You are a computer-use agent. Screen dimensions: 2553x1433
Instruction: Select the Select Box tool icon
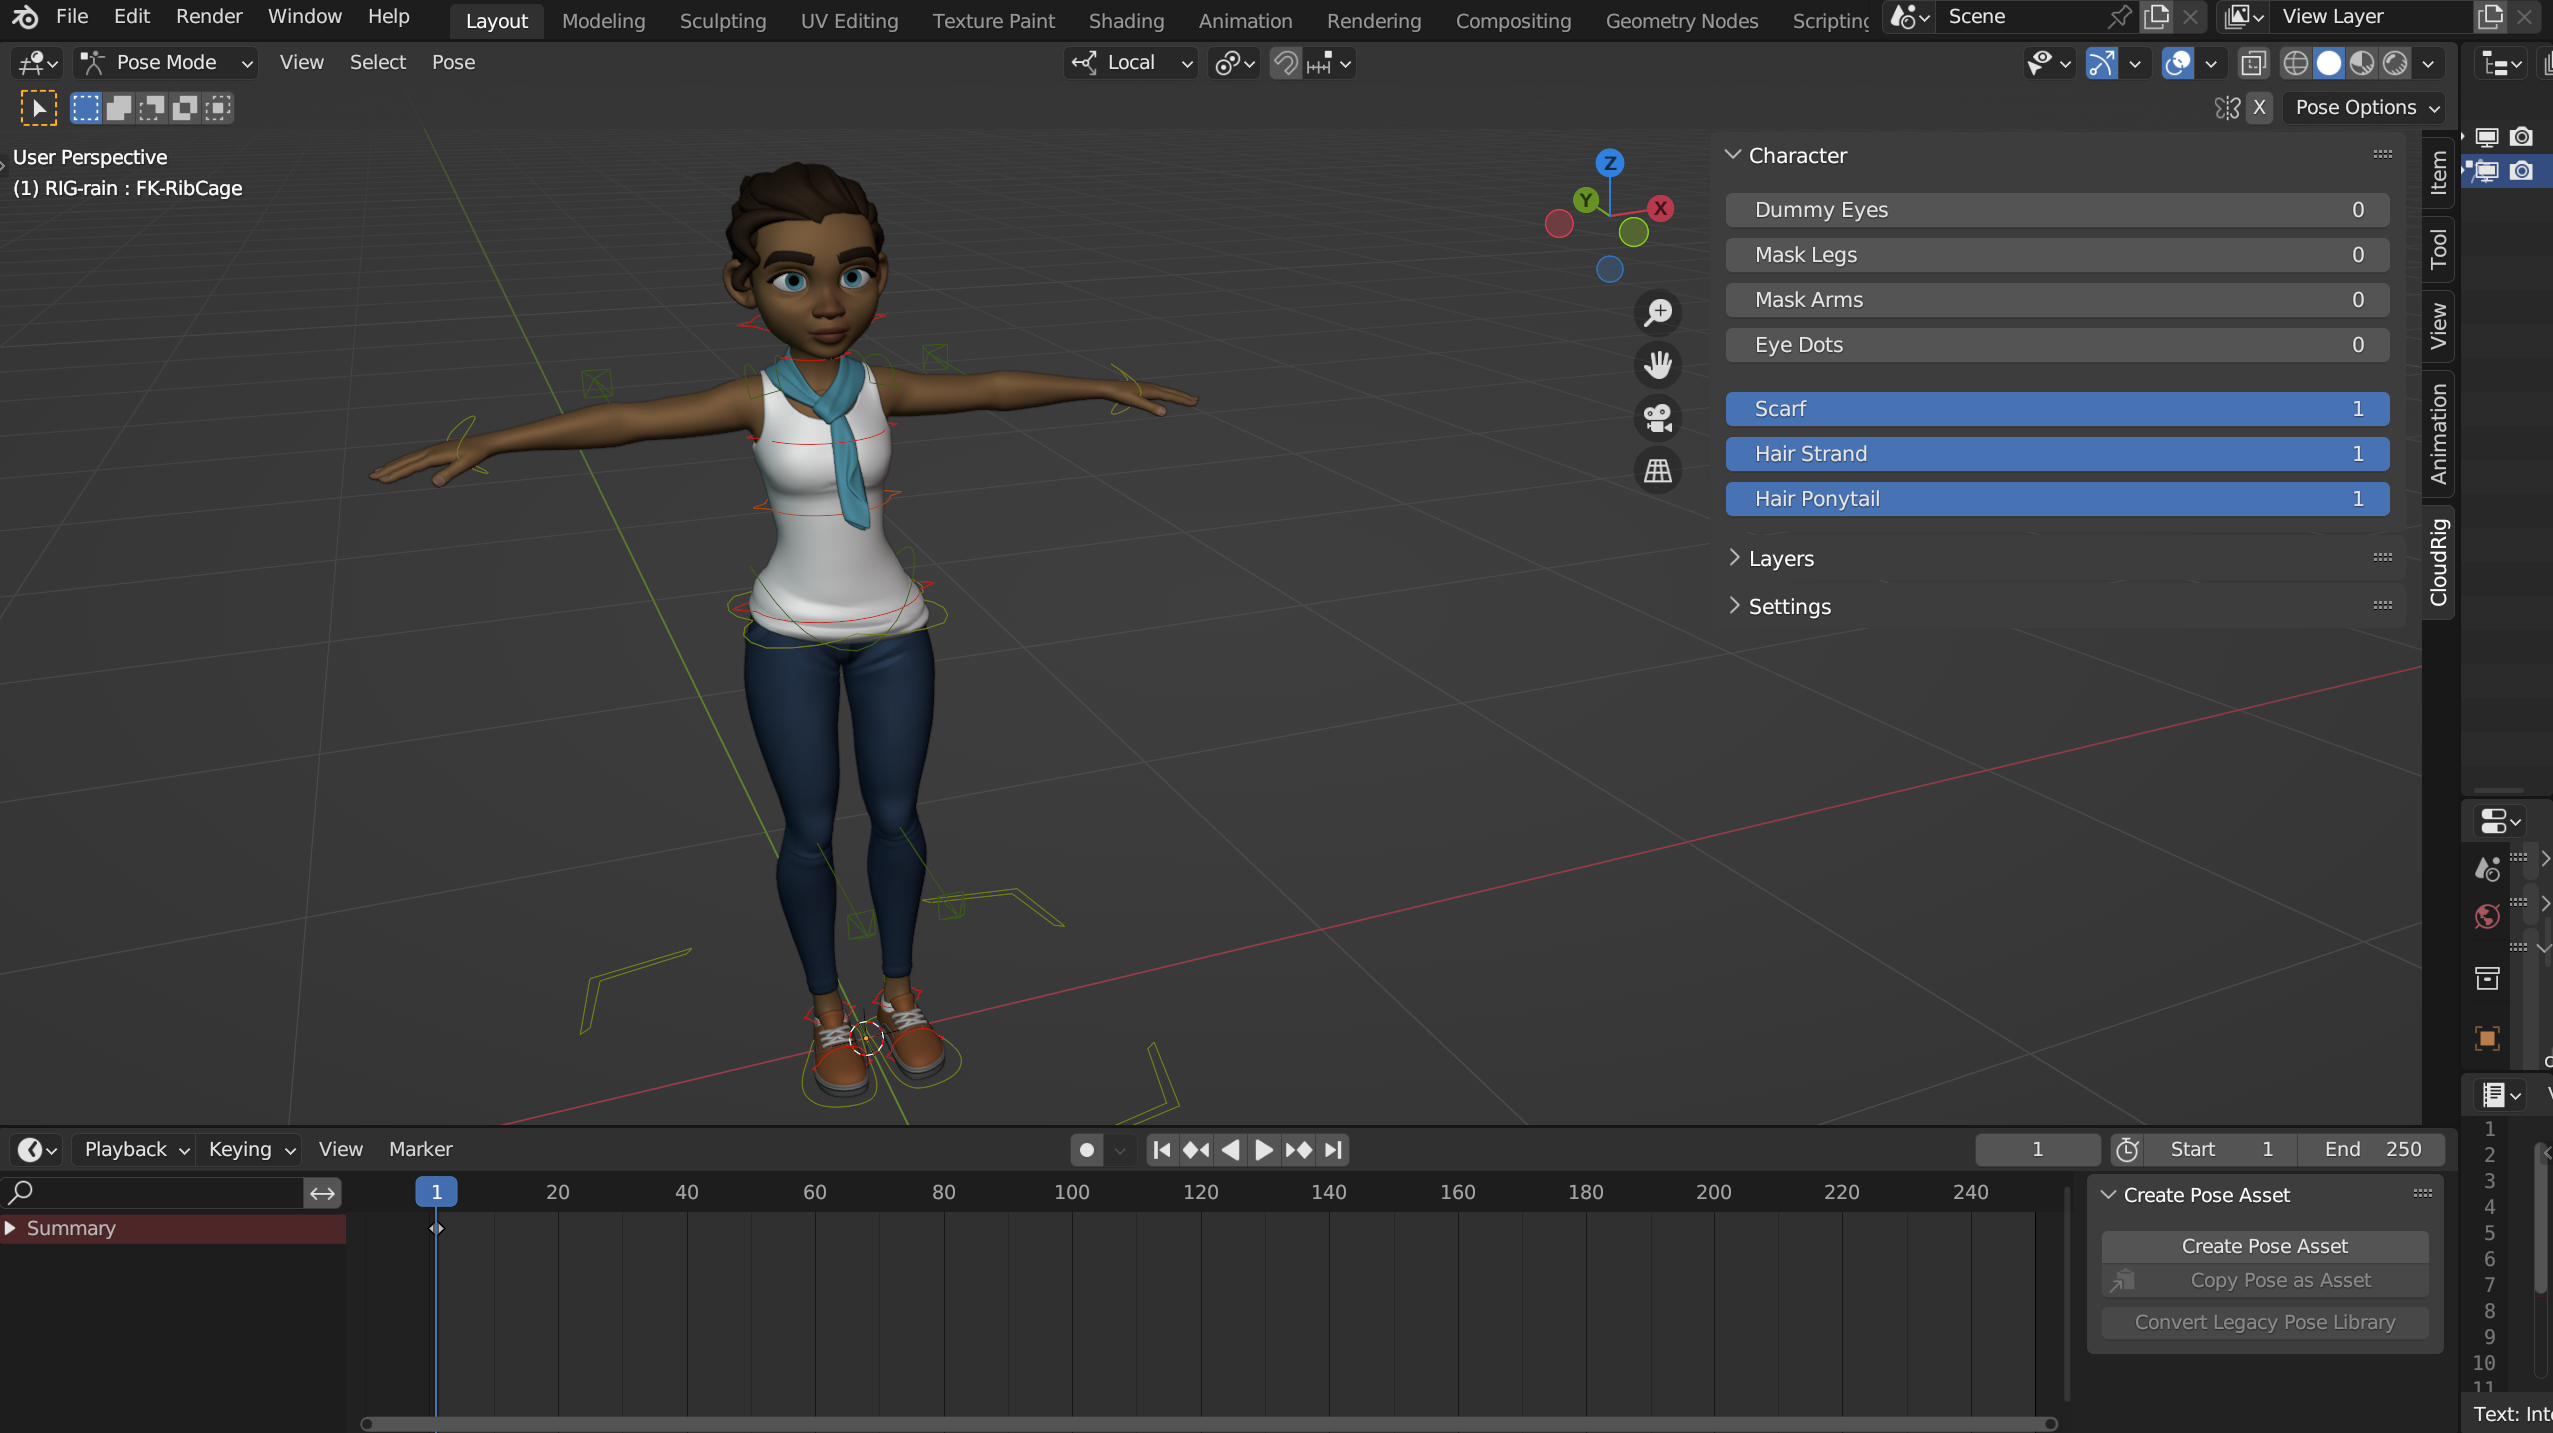39,108
